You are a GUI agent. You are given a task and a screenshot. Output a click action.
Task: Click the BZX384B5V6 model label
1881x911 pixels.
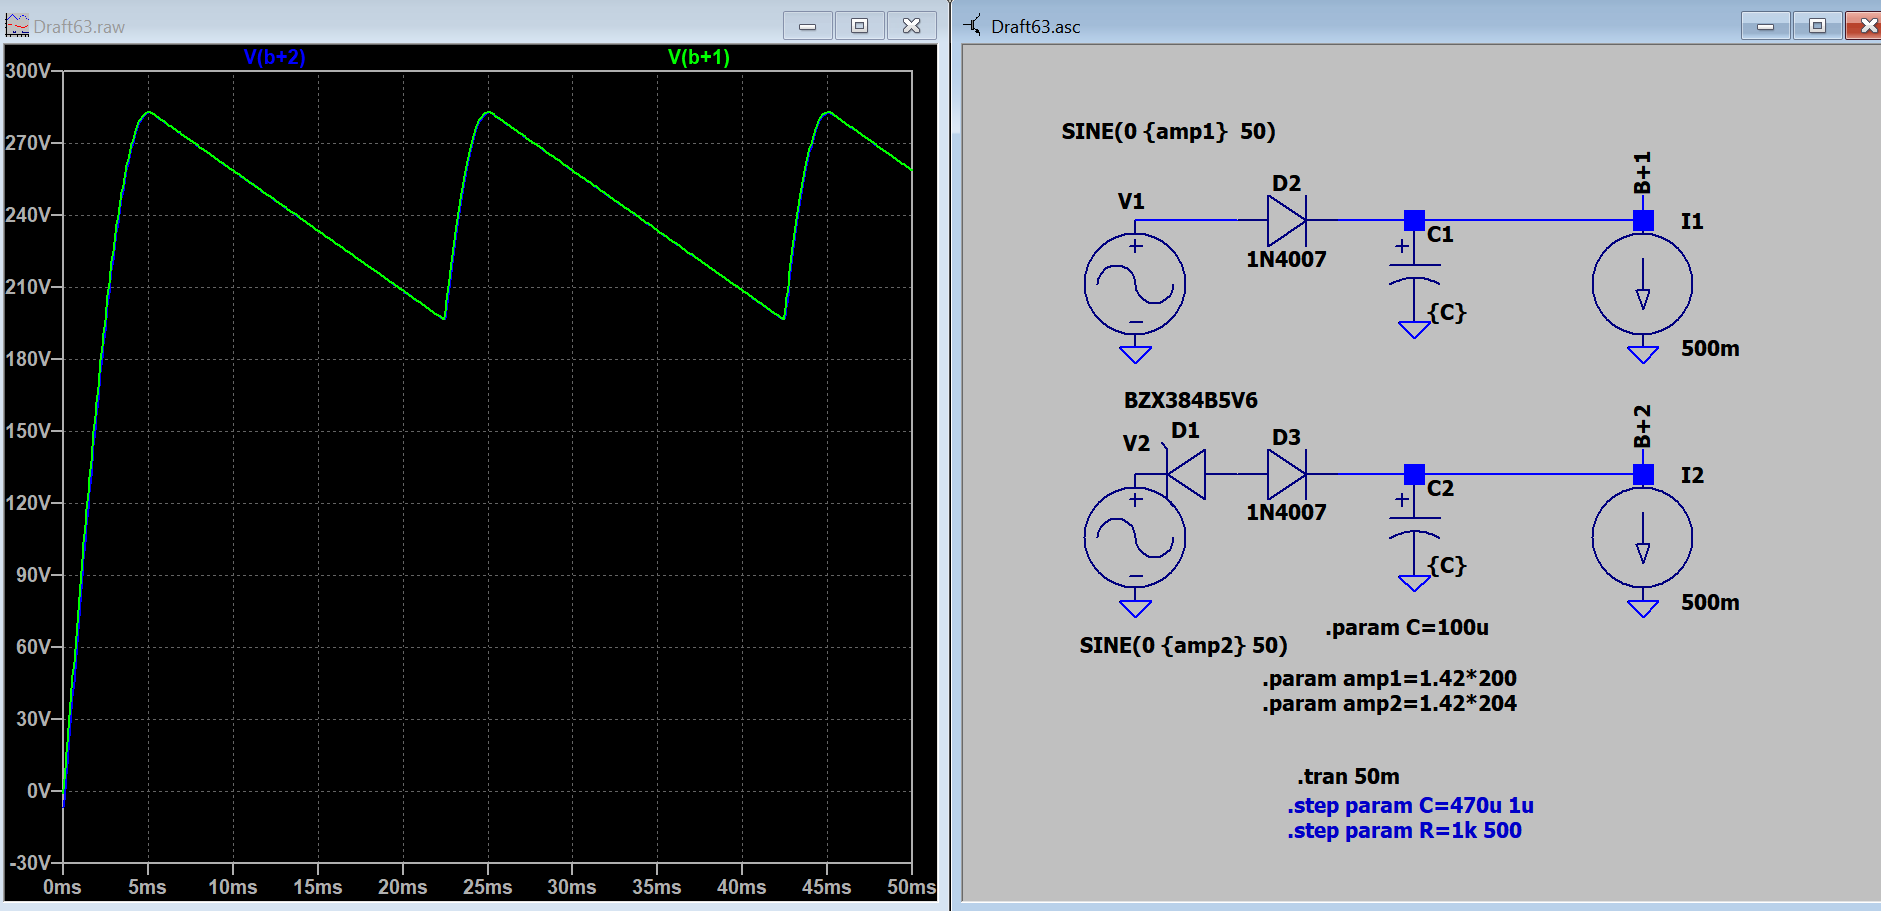click(1190, 400)
